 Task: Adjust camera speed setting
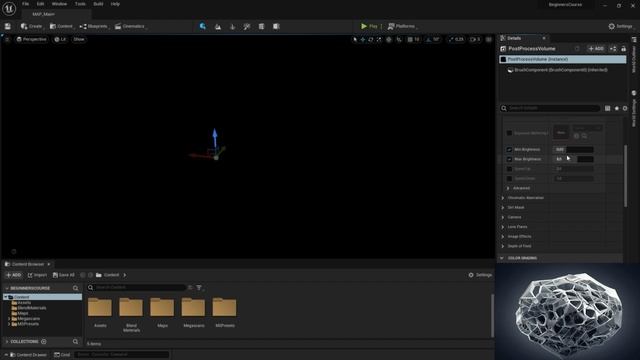[x=475, y=40]
